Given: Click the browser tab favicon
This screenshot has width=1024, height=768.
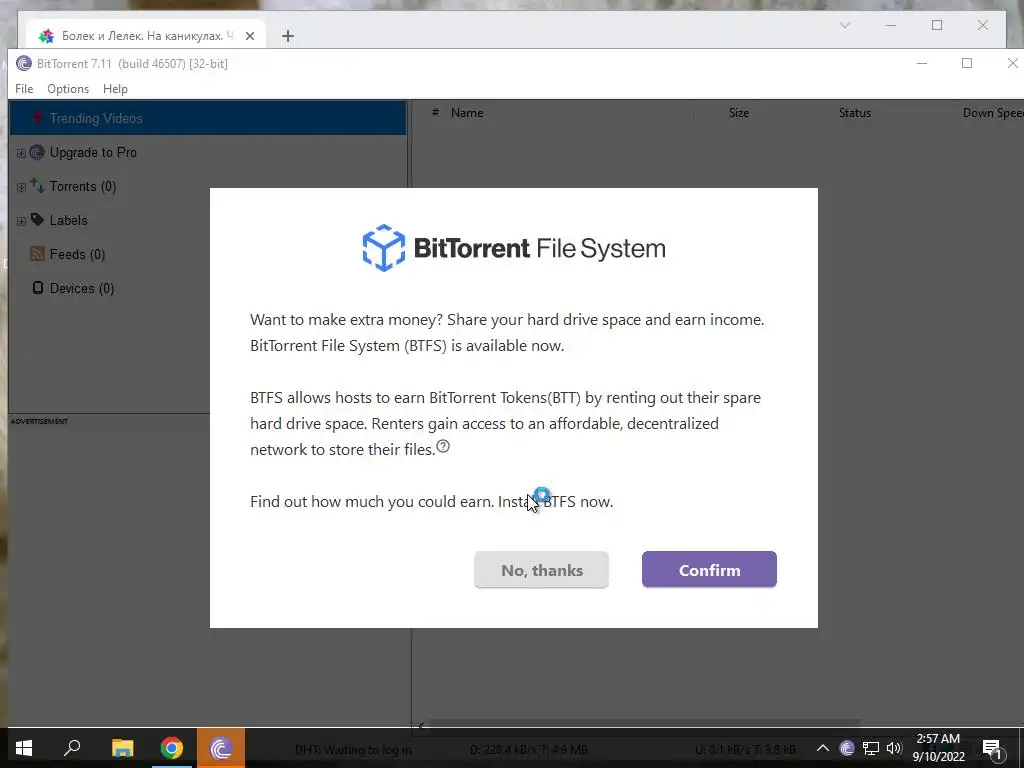Looking at the screenshot, I should coord(46,36).
